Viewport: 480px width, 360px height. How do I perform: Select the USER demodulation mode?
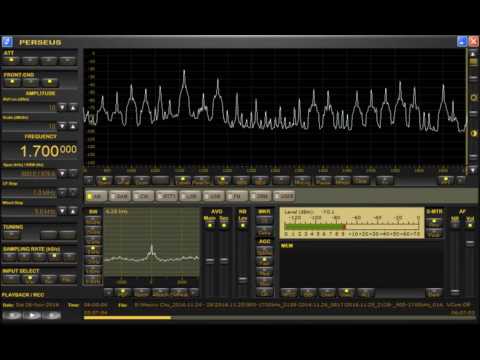[284, 196]
